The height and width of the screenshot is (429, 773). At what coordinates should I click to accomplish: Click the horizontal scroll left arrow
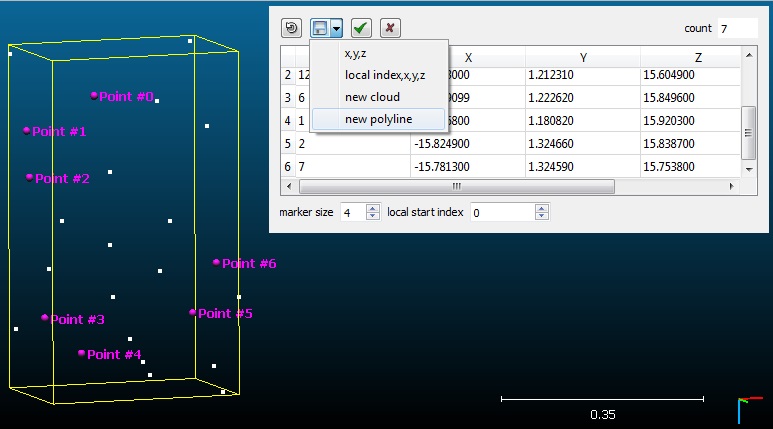pyautogui.click(x=289, y=186)
